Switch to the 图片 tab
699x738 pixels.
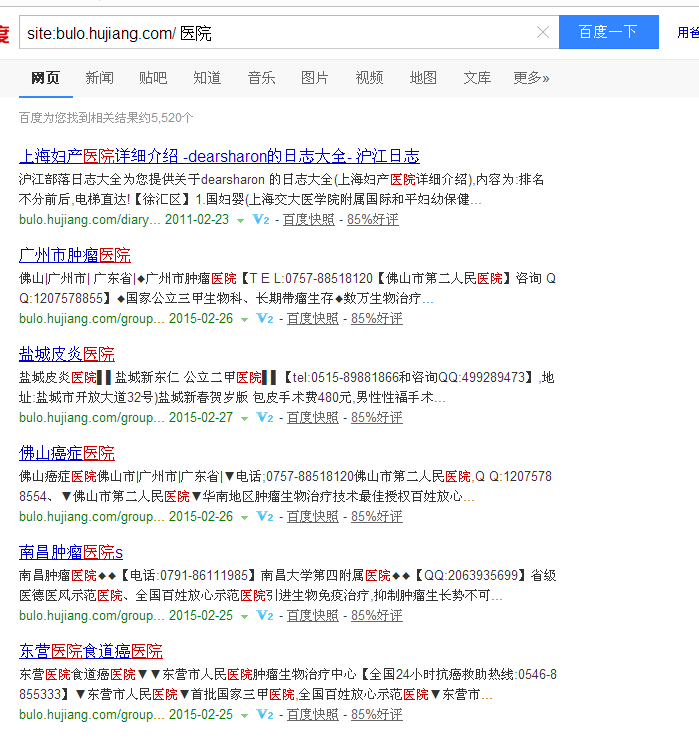tap(315, 78)
